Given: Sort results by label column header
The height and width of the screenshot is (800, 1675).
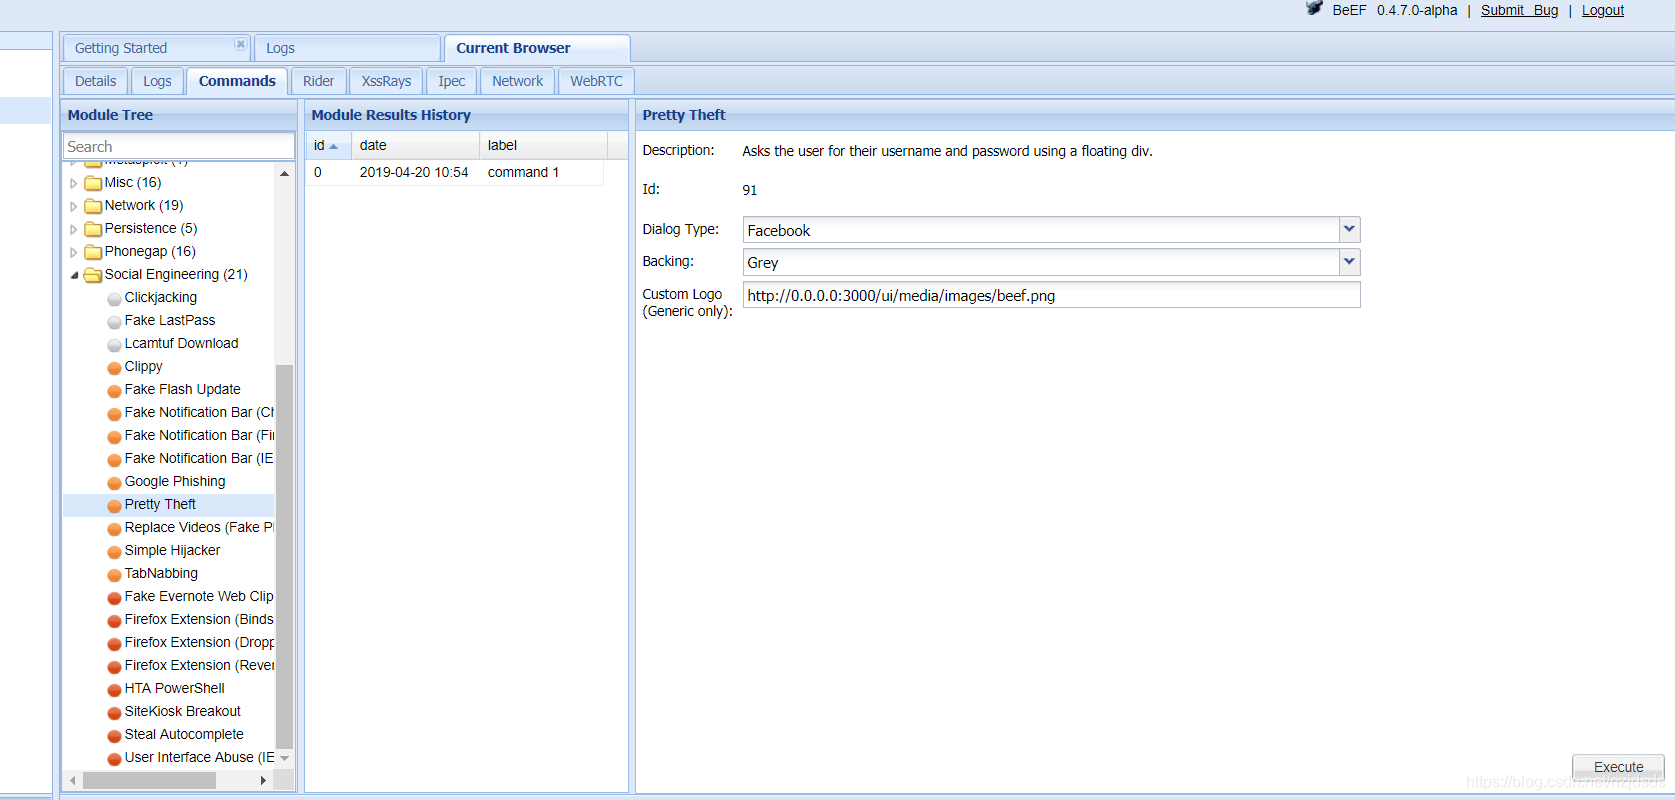Looking at the screenshot, I should click(543, 145).
